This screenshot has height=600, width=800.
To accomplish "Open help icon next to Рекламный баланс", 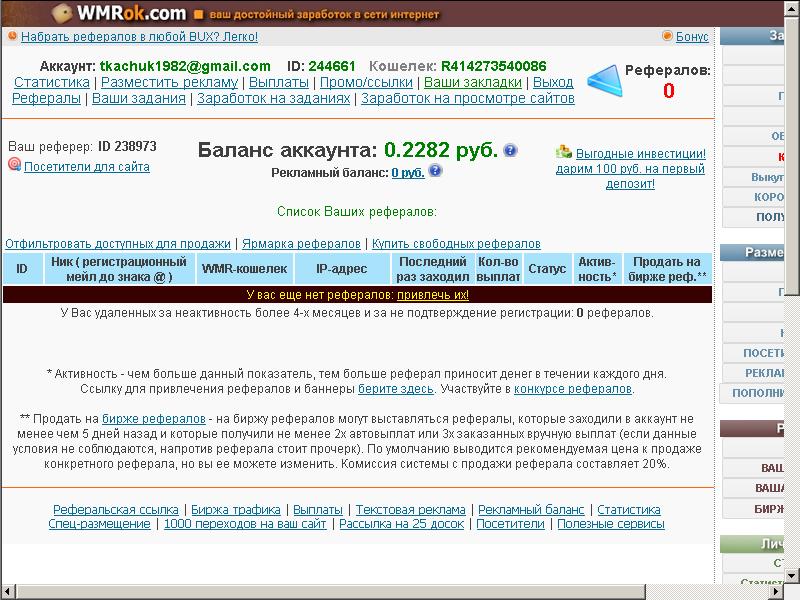I will coord(435,170).
